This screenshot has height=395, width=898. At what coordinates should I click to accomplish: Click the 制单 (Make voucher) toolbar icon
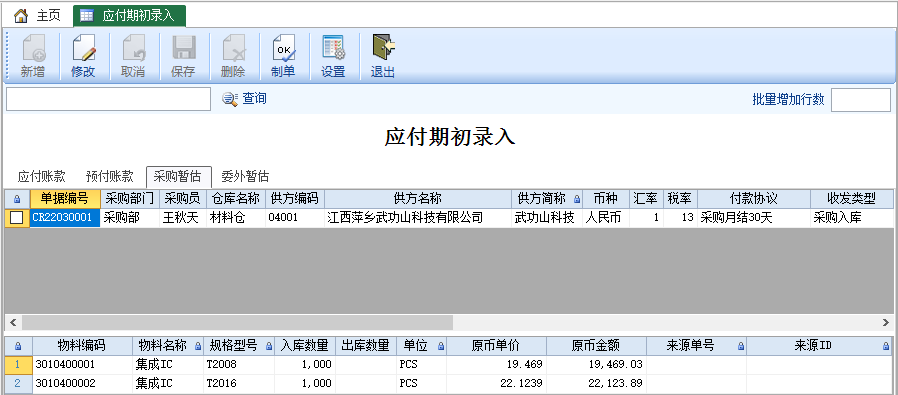coord(283,48)
